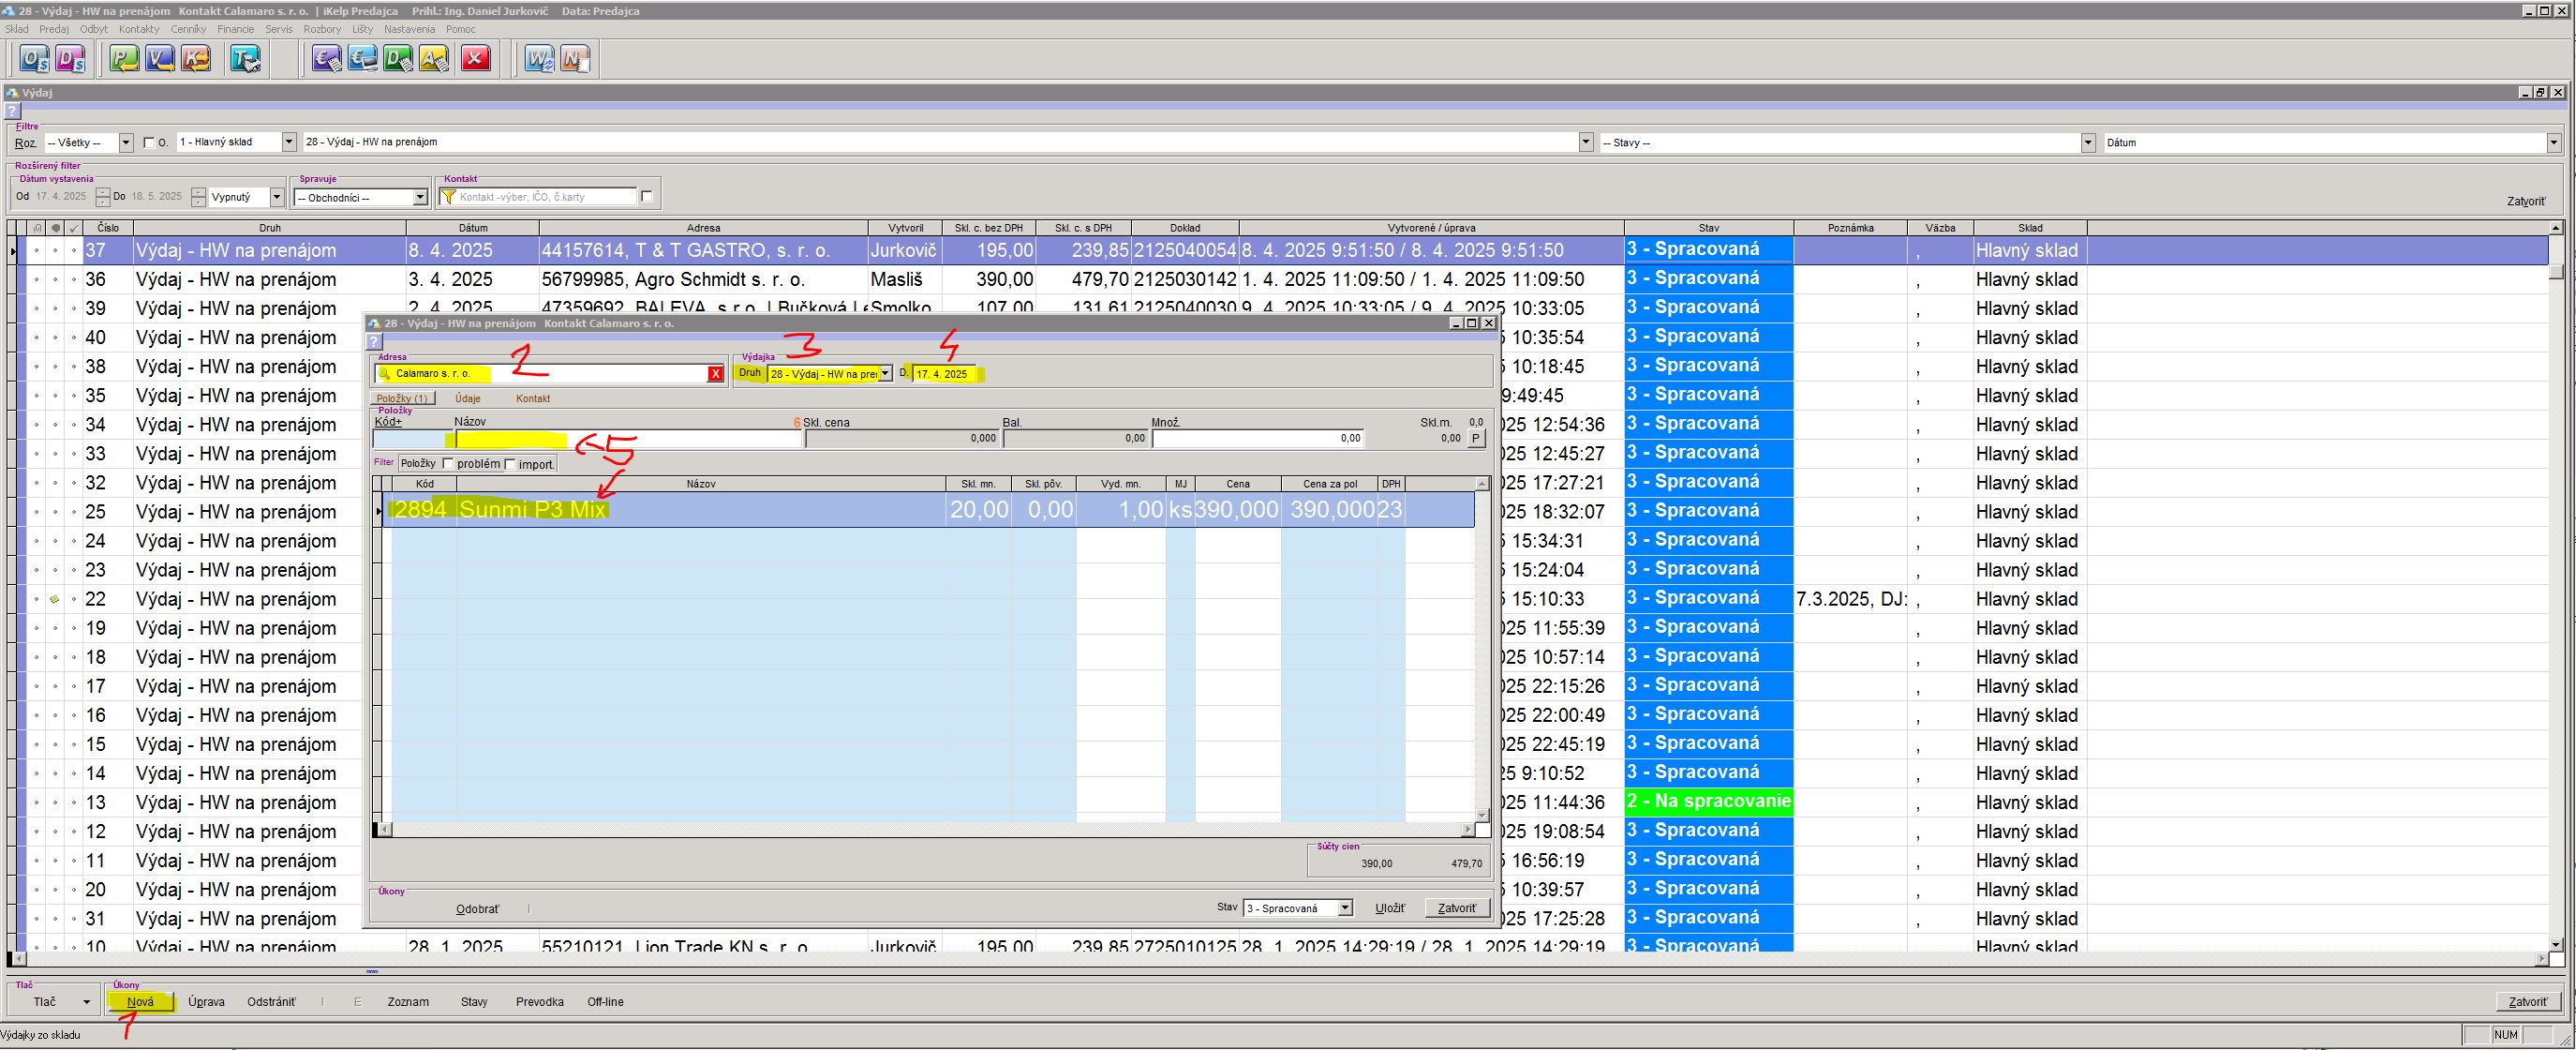Open the OS cash register toolbar icon
2576x1050 pixels.
[35, 59]
